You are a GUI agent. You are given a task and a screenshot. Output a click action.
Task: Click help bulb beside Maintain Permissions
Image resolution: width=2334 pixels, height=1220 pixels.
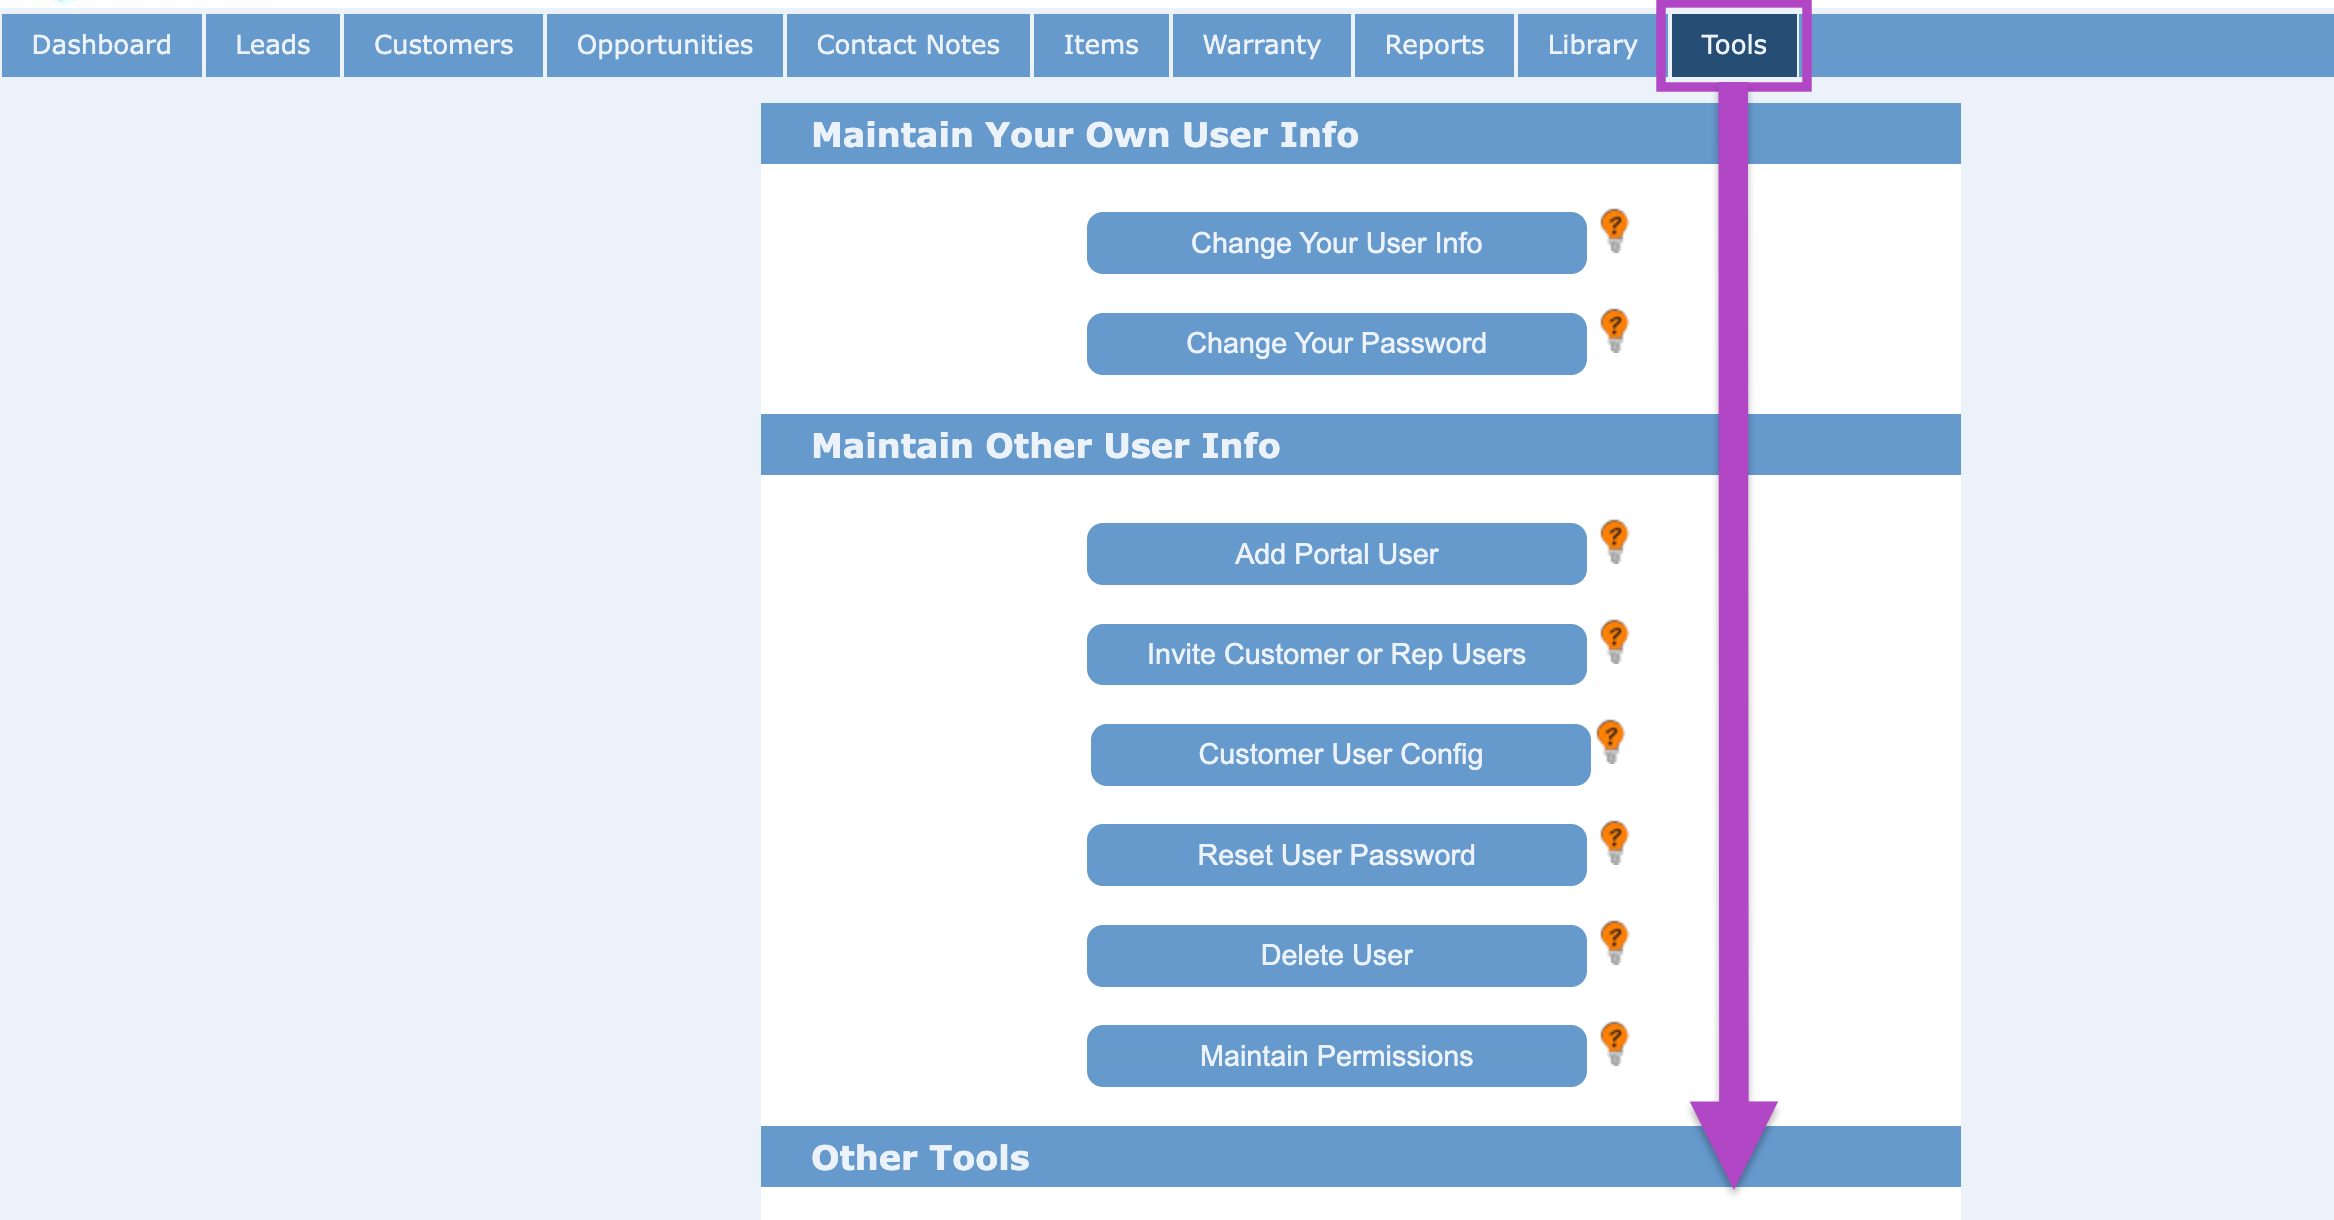[x=1614, y=1042]
